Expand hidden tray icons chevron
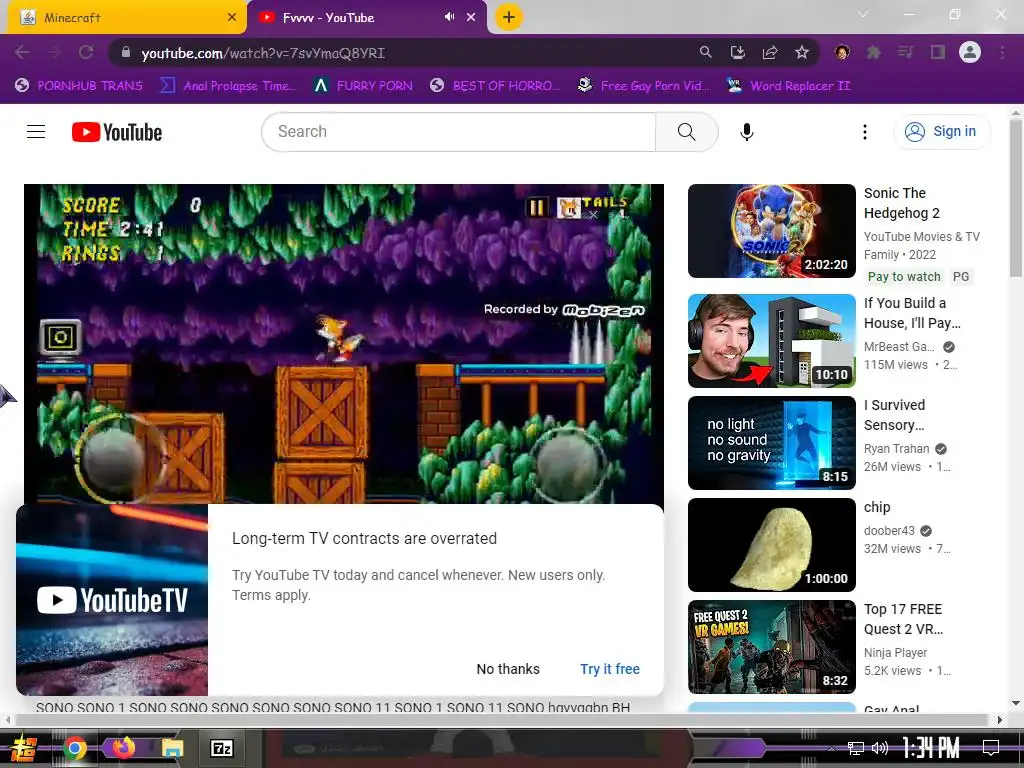Image resolution: width=1024 pixels, height=768 pixels. click(x=831, y=748)
